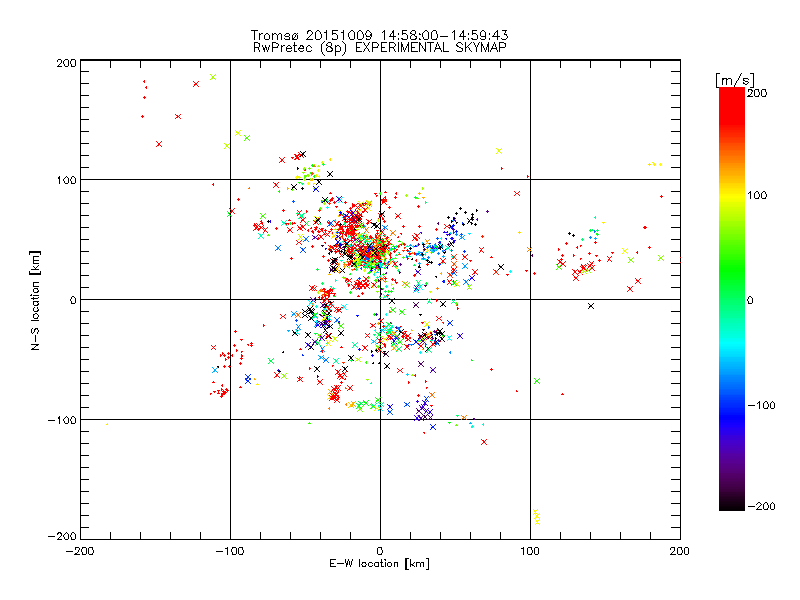Select the '[m/s]' colorbar unit label
This screenshot has width=800, height=600.
[734, 80]
